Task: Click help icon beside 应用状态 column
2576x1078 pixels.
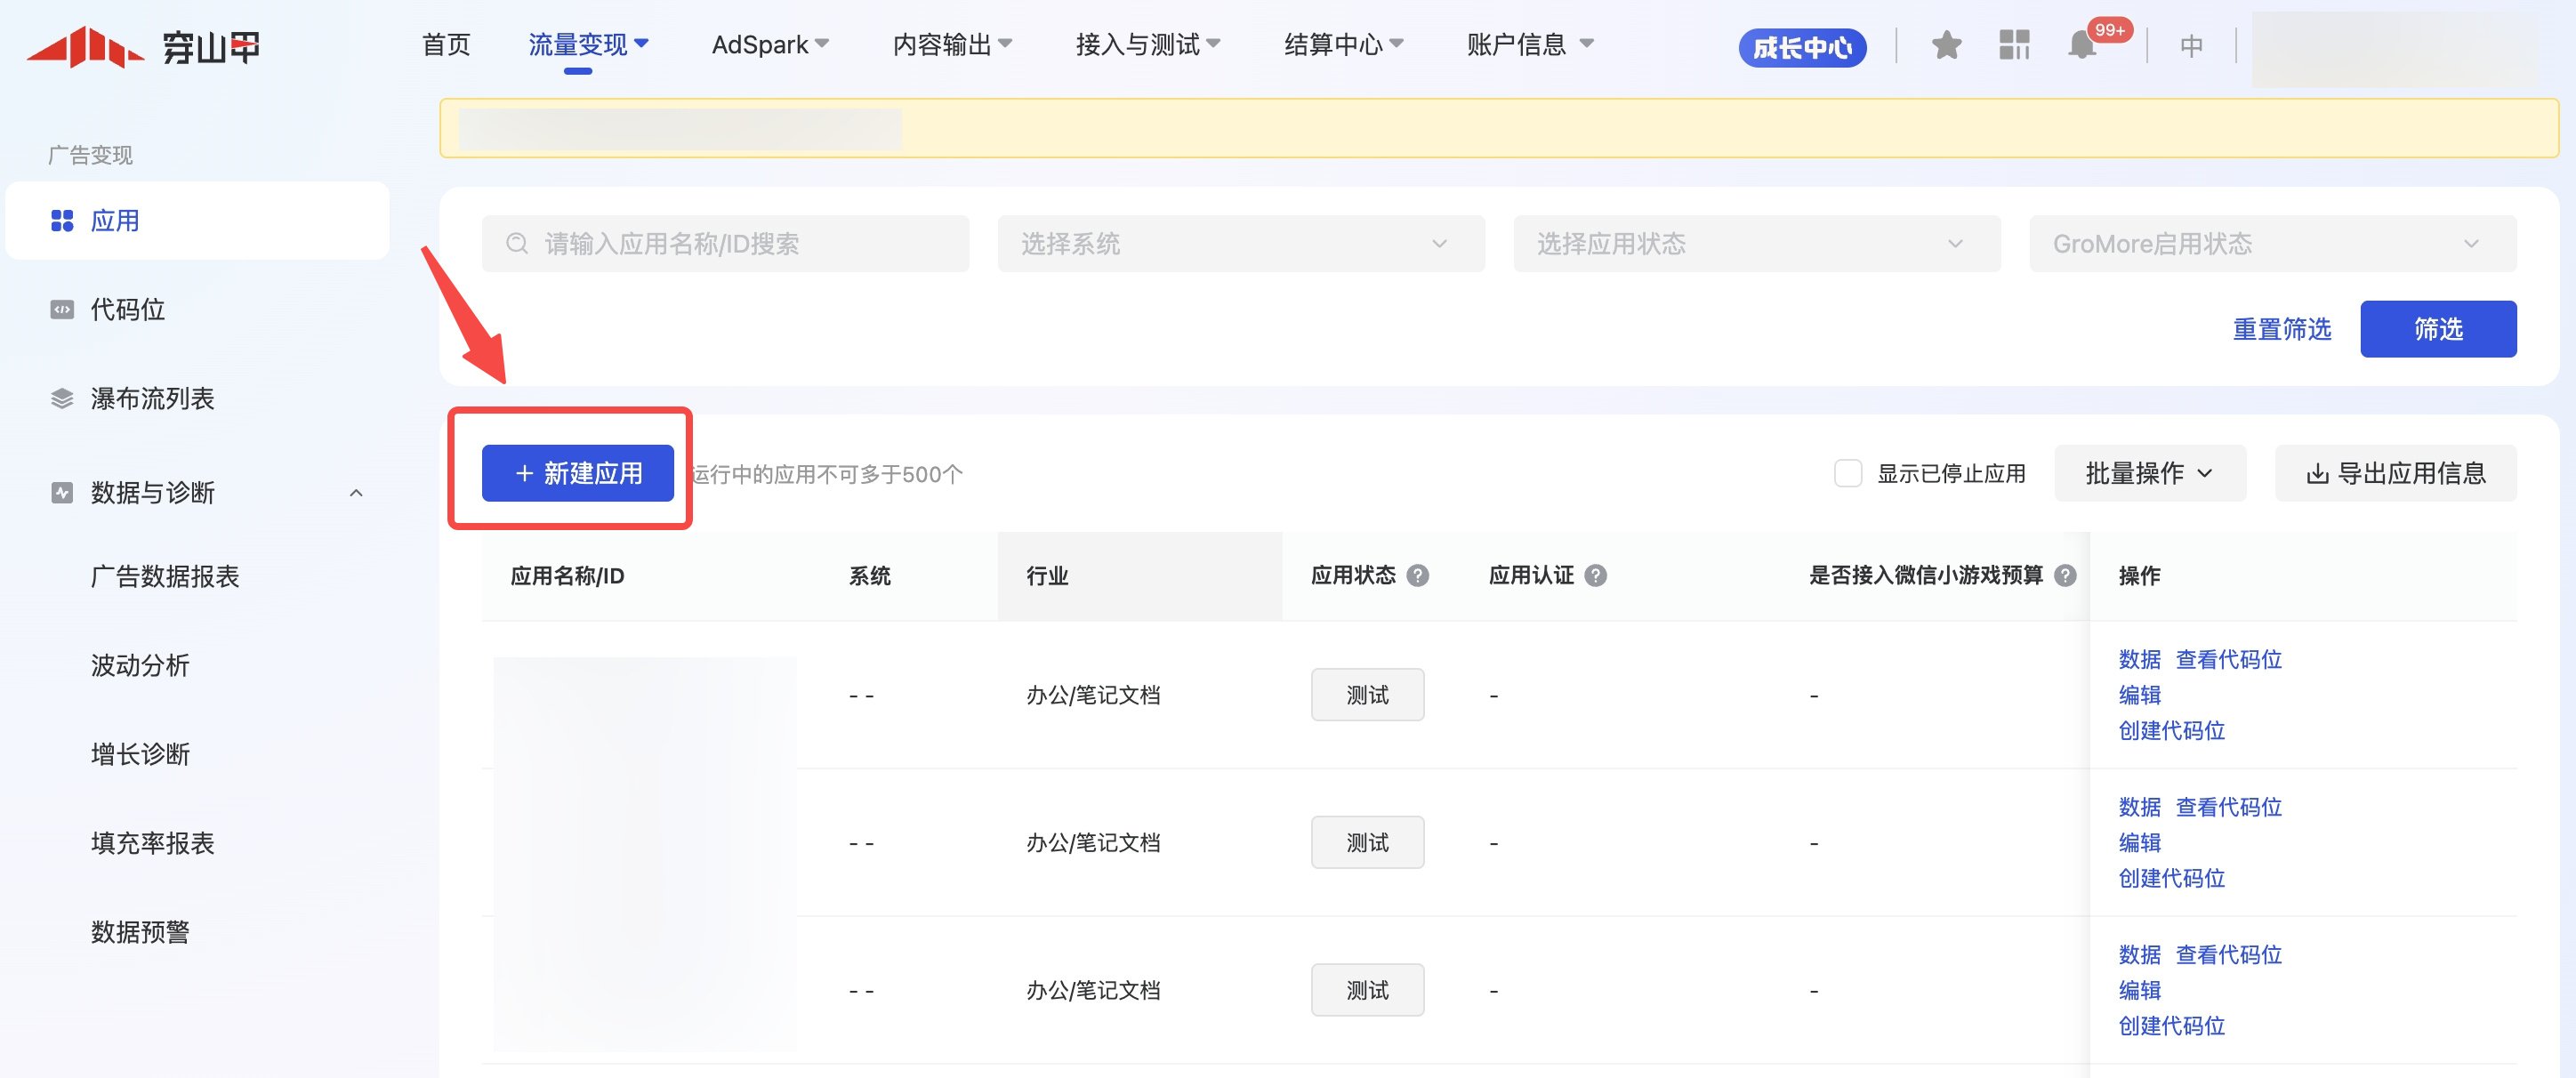Action: (x=1417, y=576)
